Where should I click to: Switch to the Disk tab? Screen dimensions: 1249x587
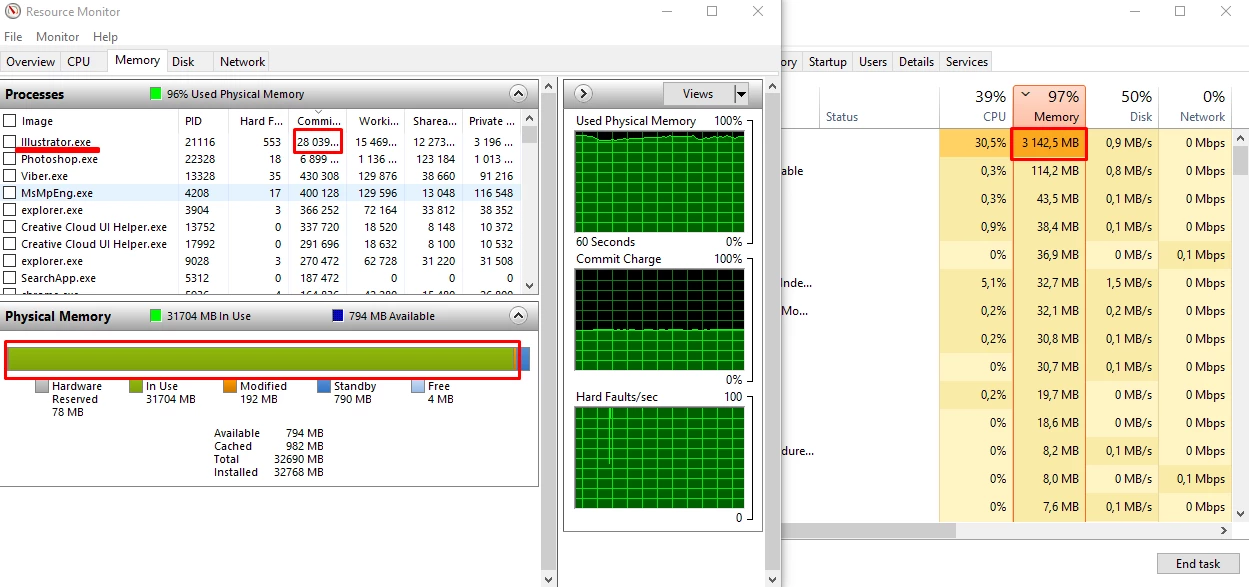coord(183,62)
